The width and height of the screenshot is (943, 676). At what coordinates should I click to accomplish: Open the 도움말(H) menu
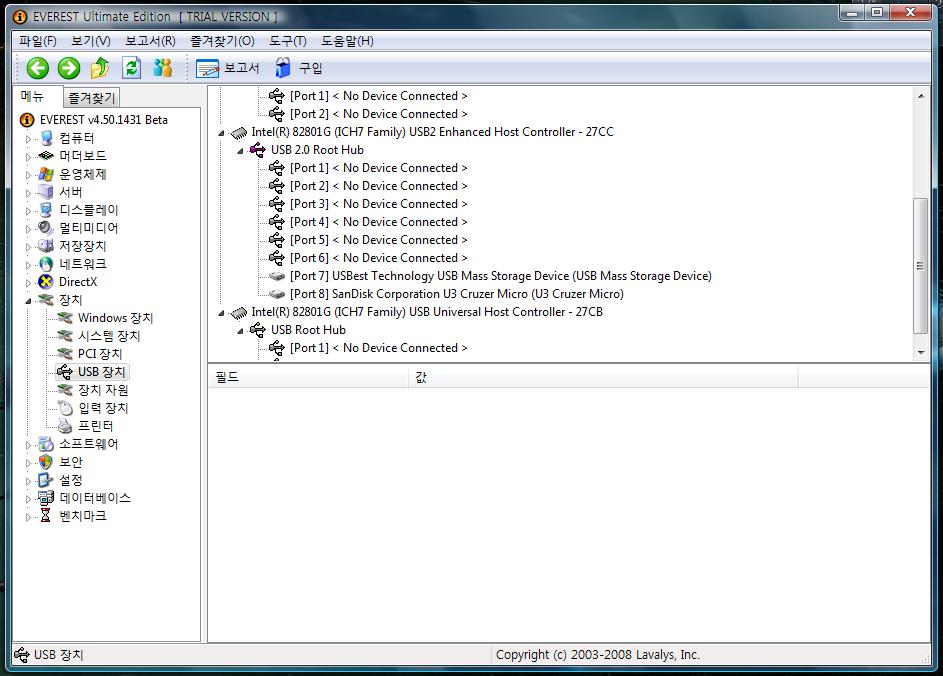pos(347,41)
